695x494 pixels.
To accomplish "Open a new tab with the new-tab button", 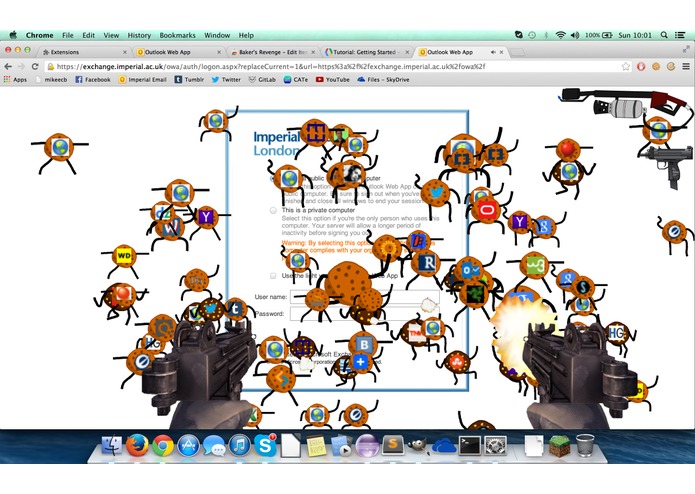I will tap(517, 52).
